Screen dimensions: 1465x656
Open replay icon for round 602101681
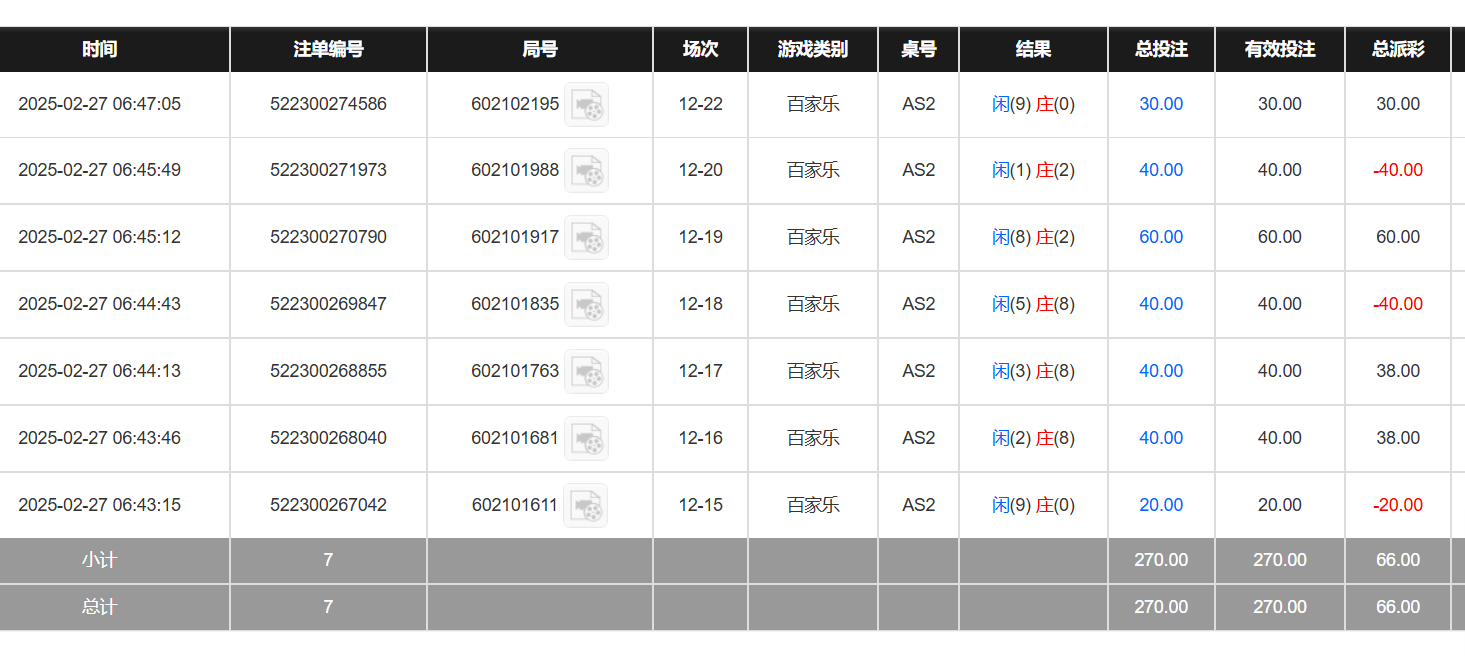tap(586, 439)
